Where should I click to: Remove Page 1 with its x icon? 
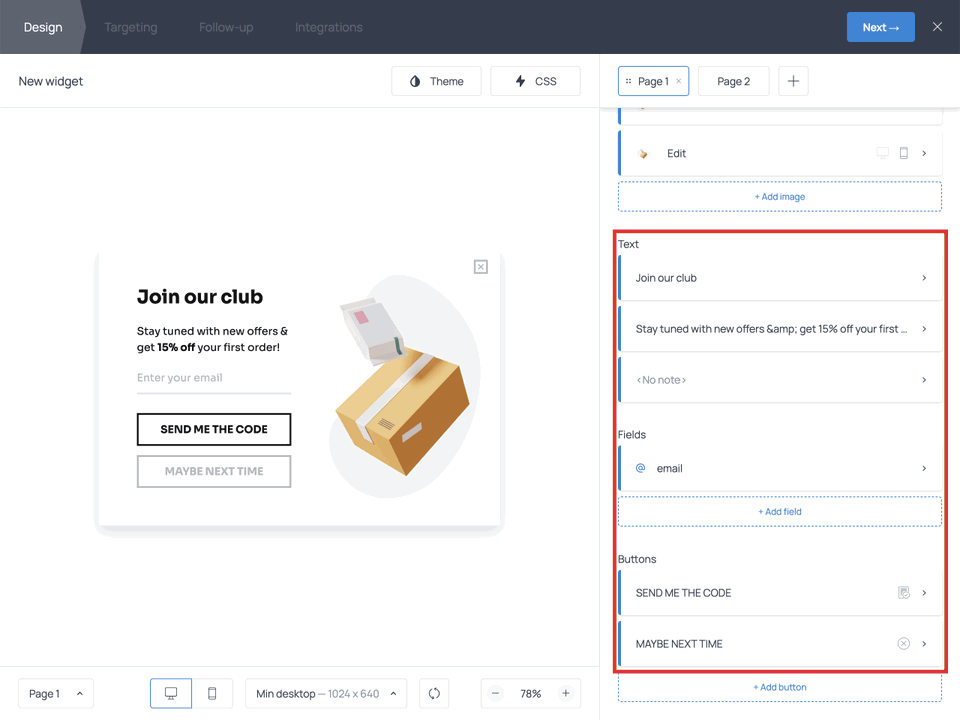pos(677,81)
